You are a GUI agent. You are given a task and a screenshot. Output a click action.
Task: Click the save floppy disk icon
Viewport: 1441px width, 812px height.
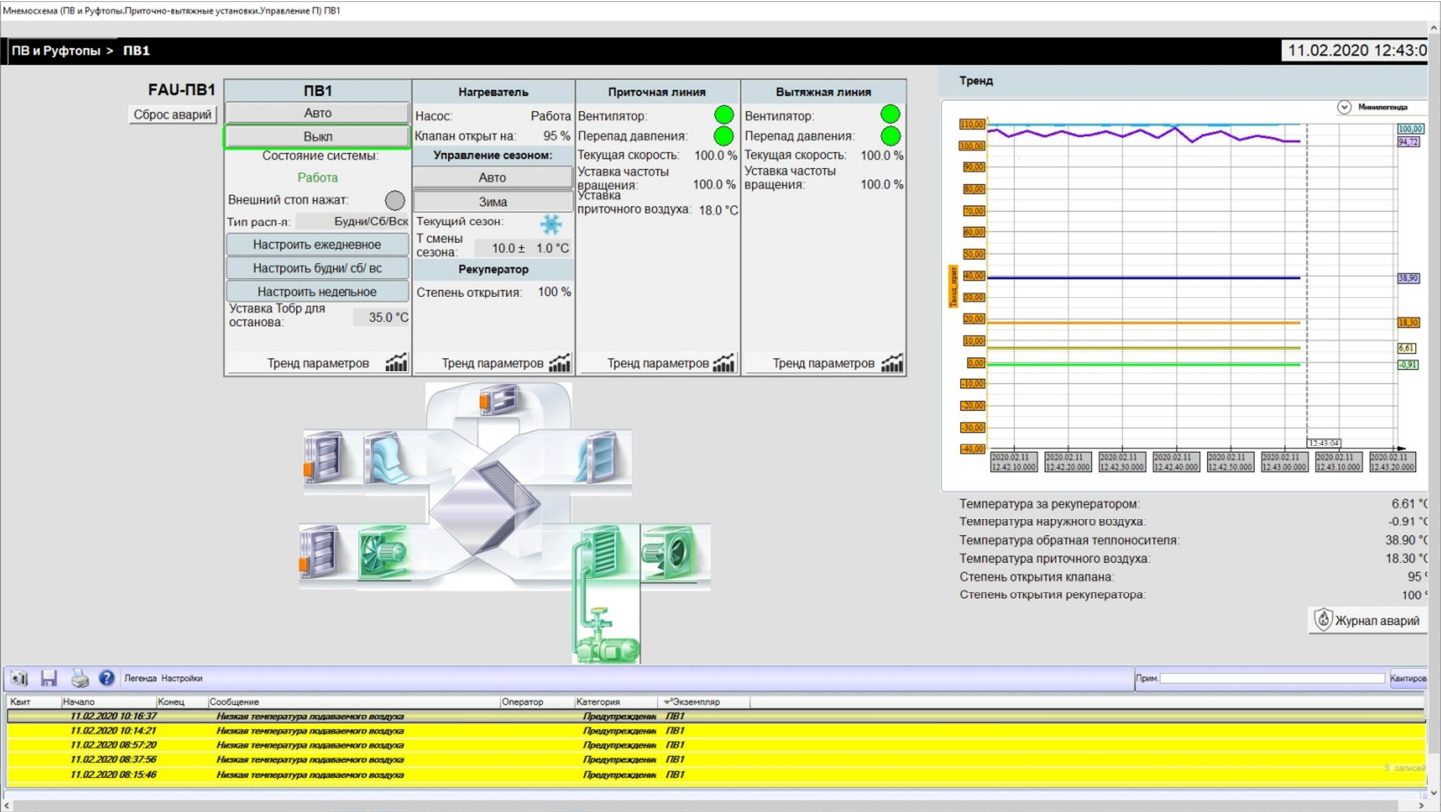[x=48, y=678]
